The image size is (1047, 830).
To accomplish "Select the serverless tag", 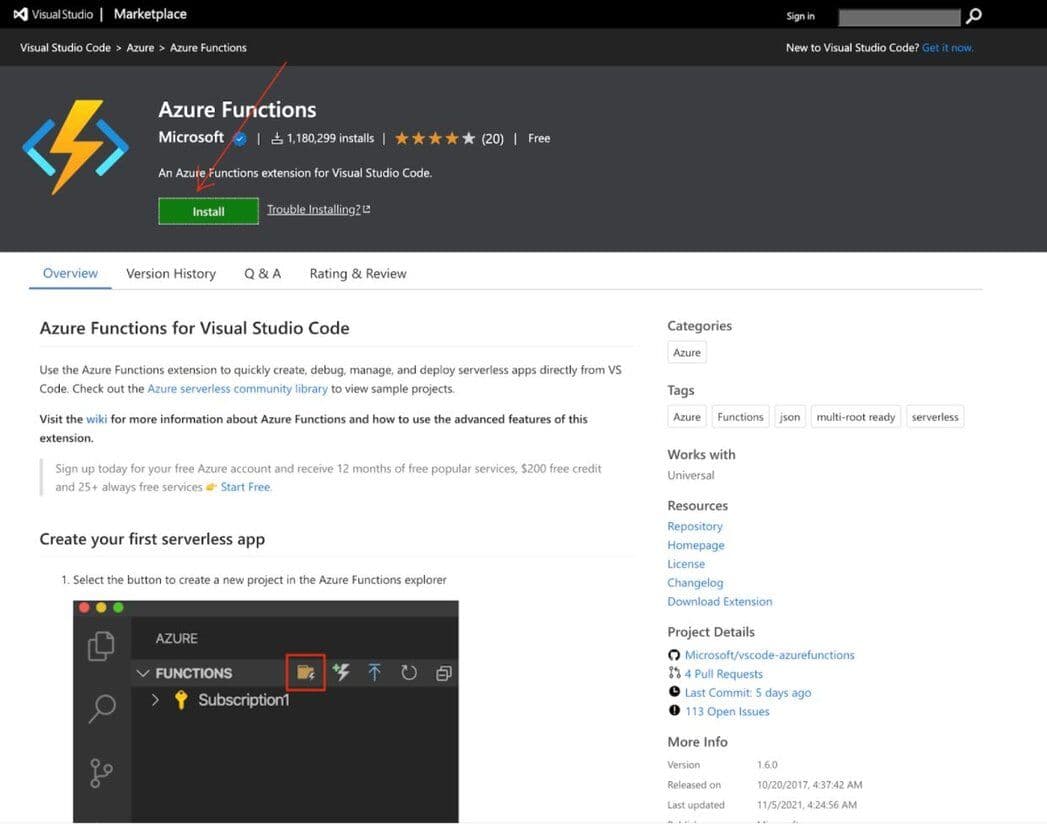I will click(x=935, y=417).
